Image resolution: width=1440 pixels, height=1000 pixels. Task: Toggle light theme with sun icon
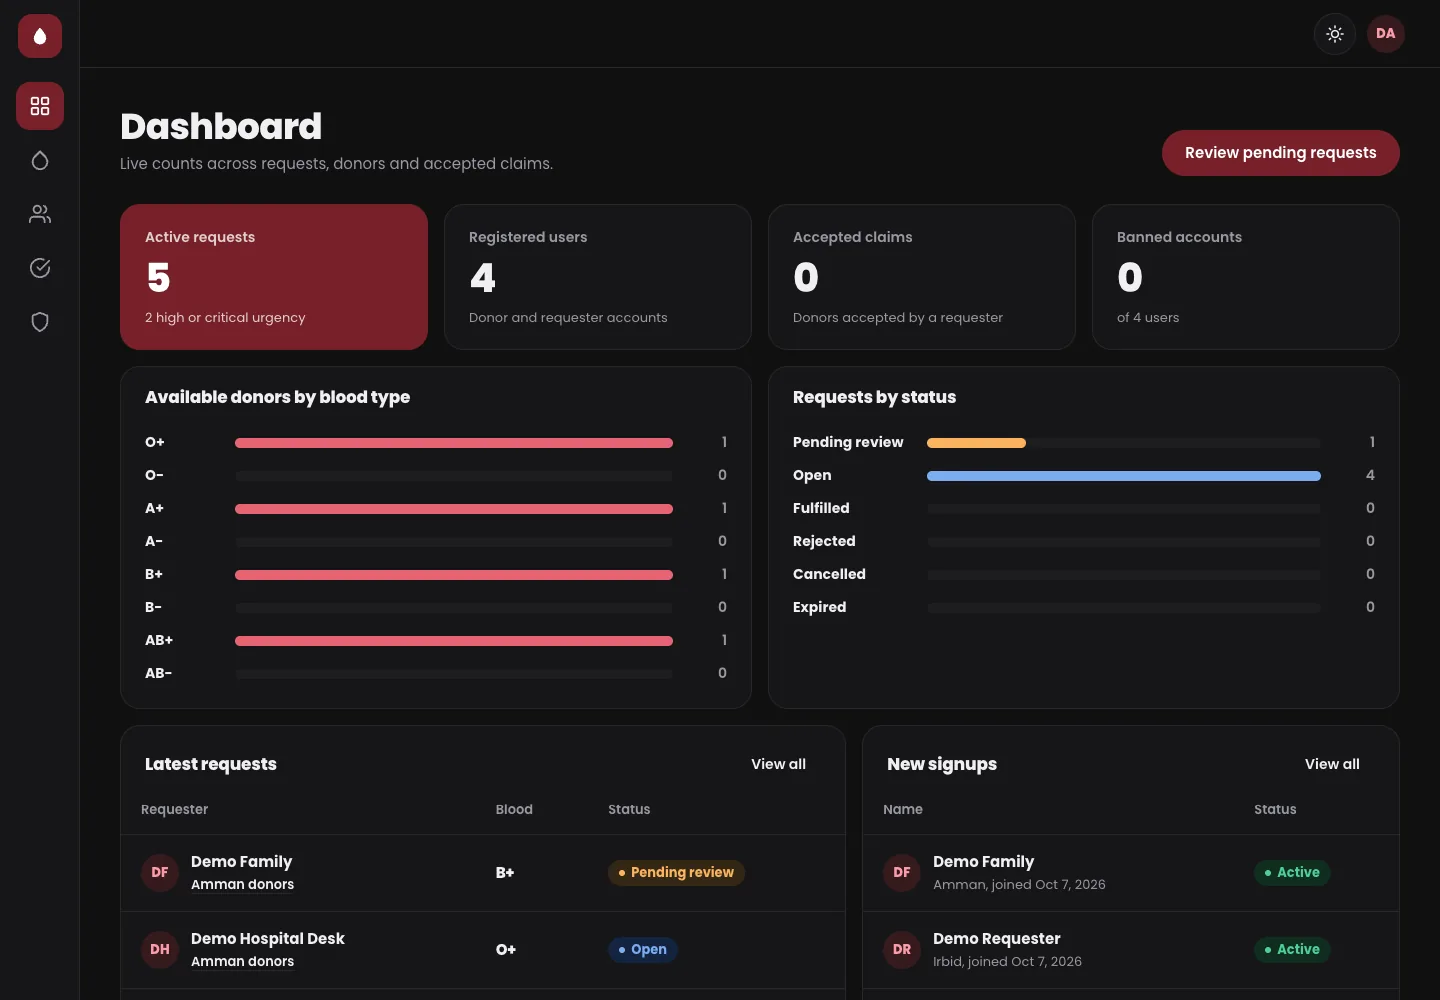click(1335, 34)
